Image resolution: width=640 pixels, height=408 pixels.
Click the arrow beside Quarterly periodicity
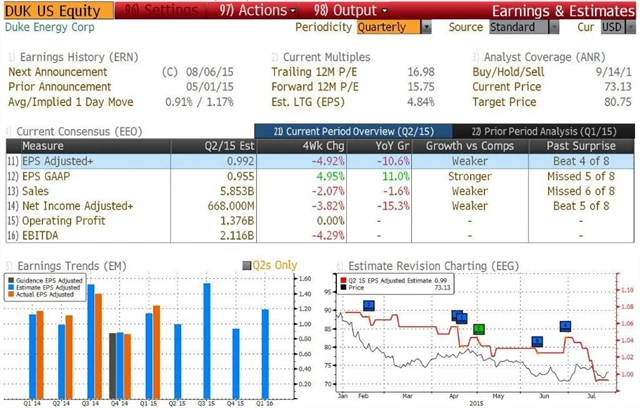pos(426,27)
